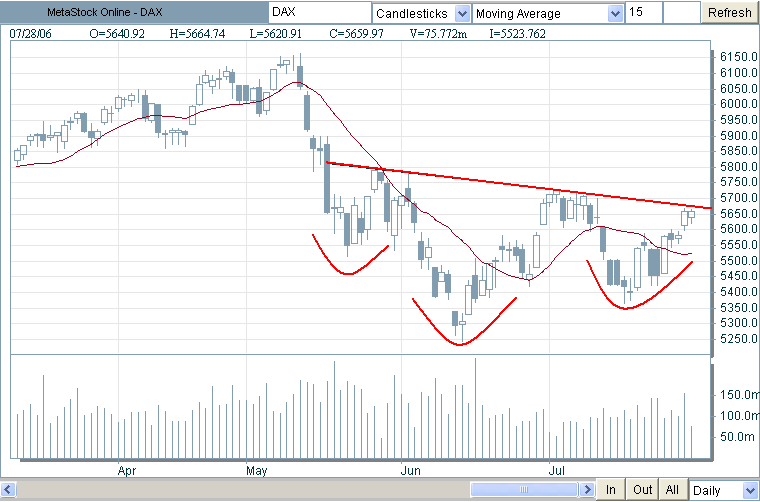Click the scroll left arrow on the timeline

tap(8, 489)
